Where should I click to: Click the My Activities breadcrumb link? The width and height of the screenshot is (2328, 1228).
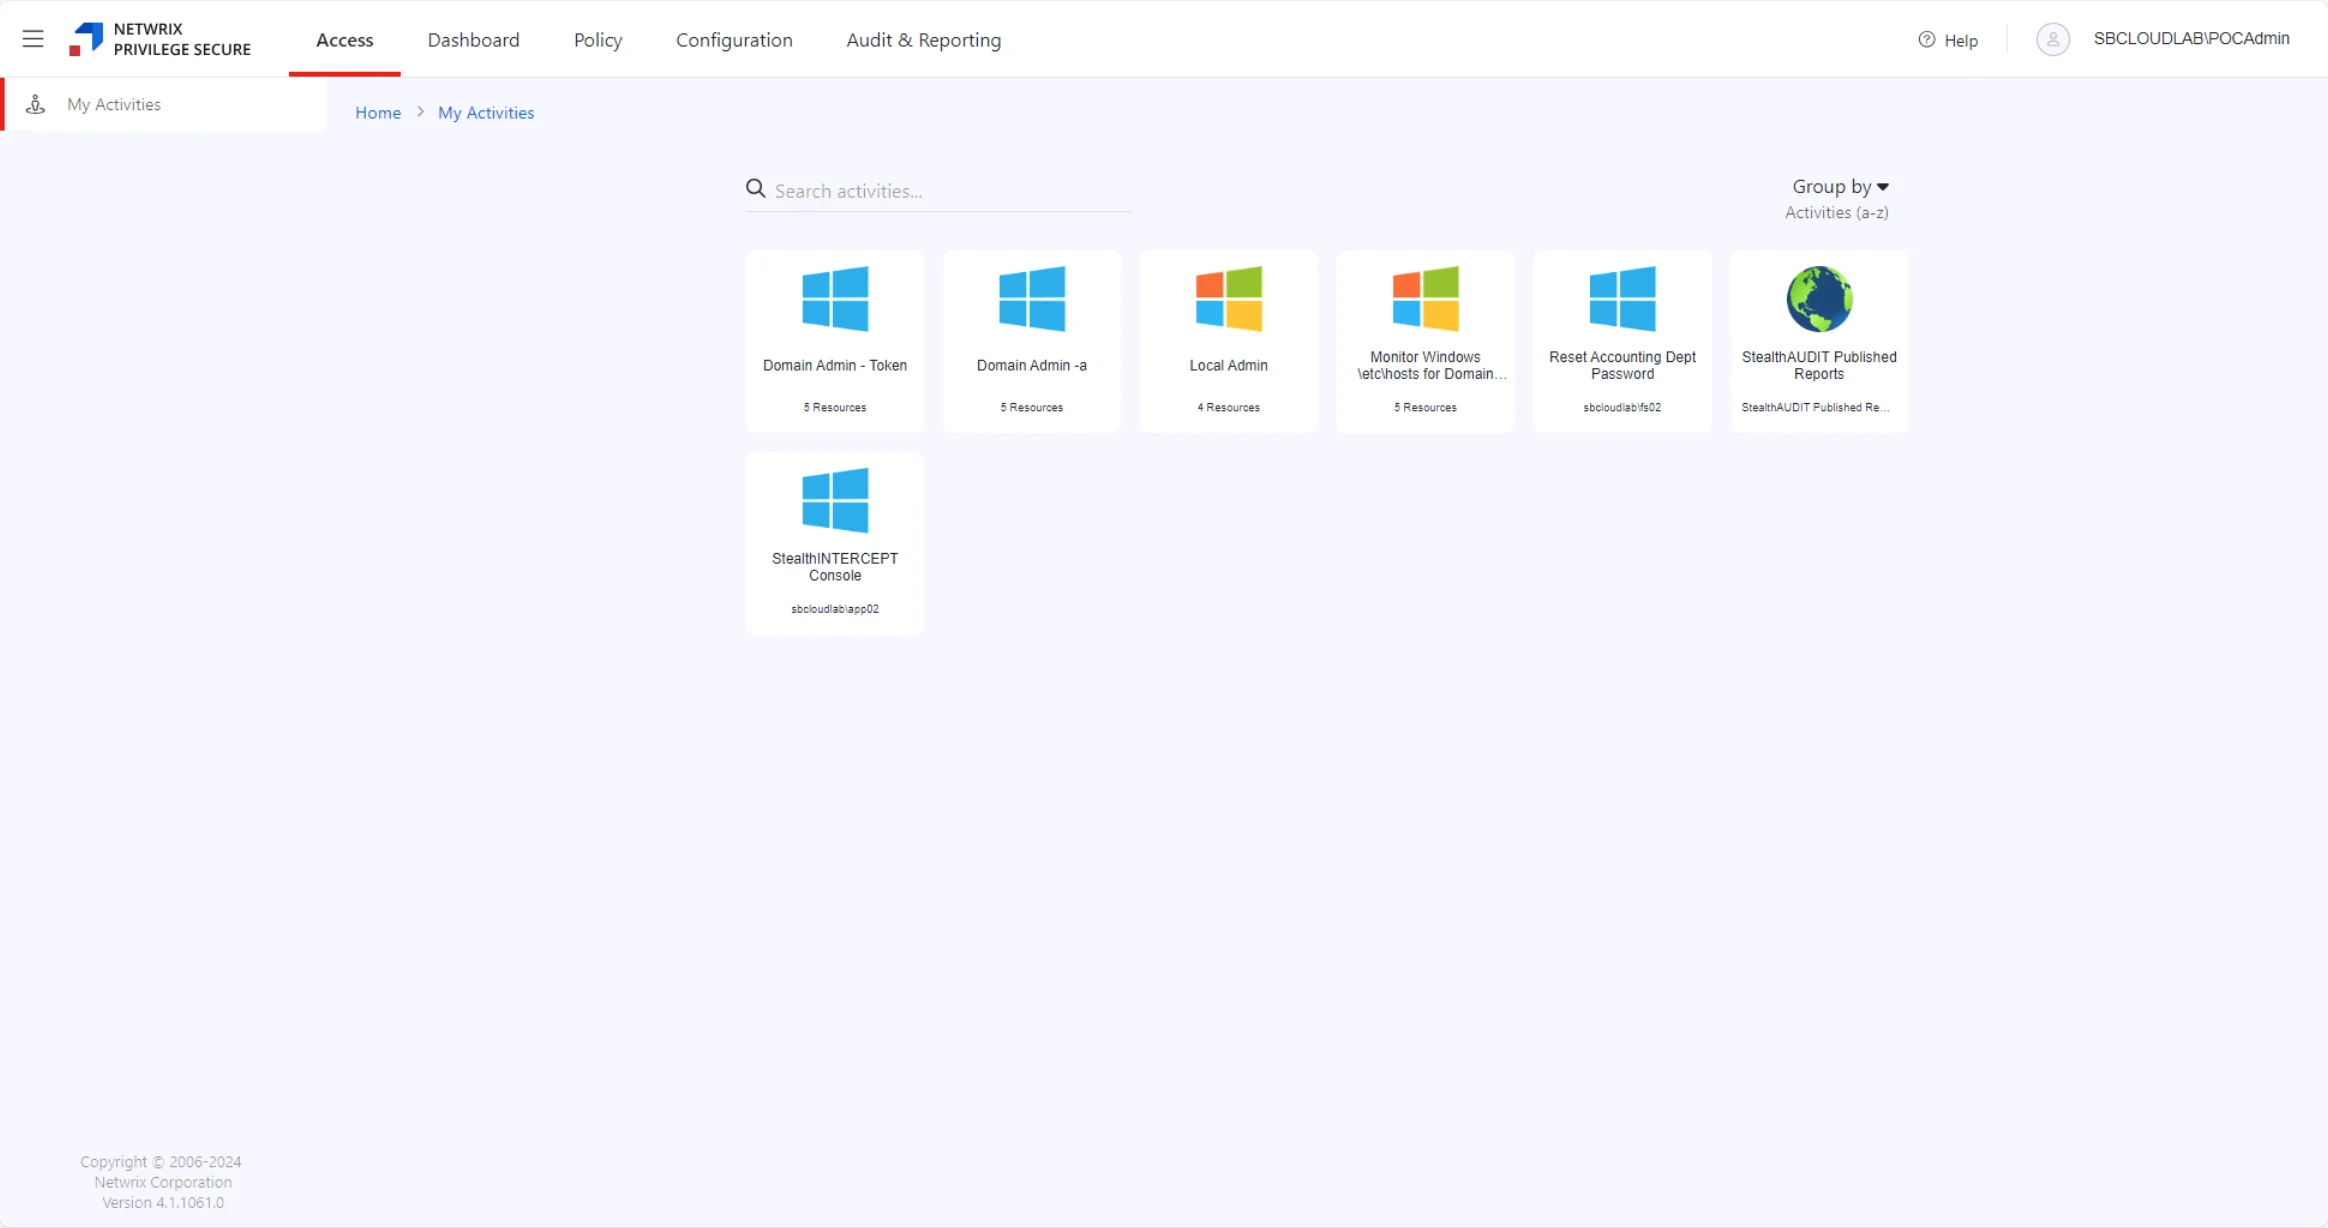click(486, 113)
